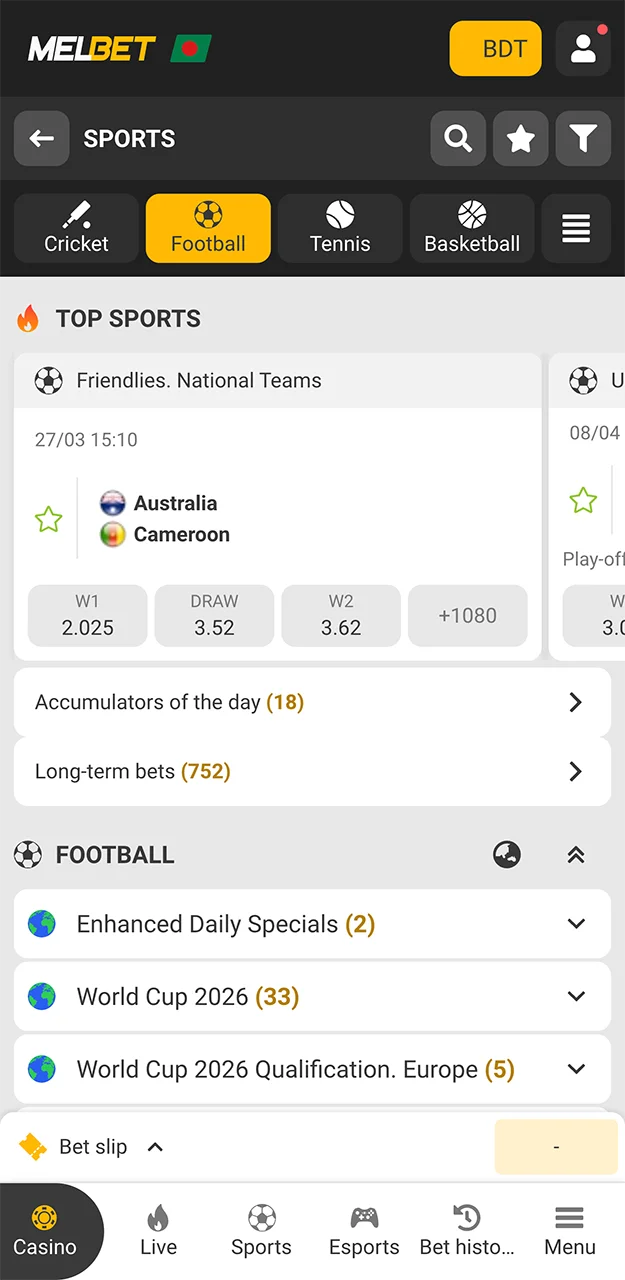This screenshot has width=625, height=1280.
Task: Expand World Cup 2026 Qualification Europe
Action: (x=576, y=1069)
